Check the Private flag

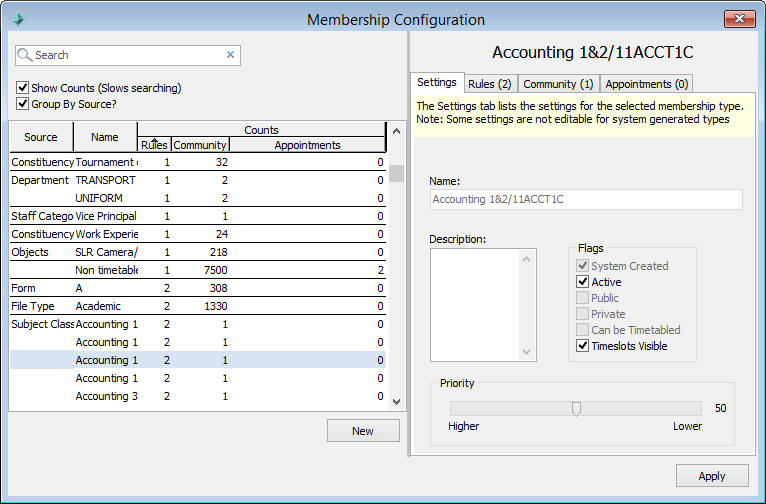[x=582, y=314]
